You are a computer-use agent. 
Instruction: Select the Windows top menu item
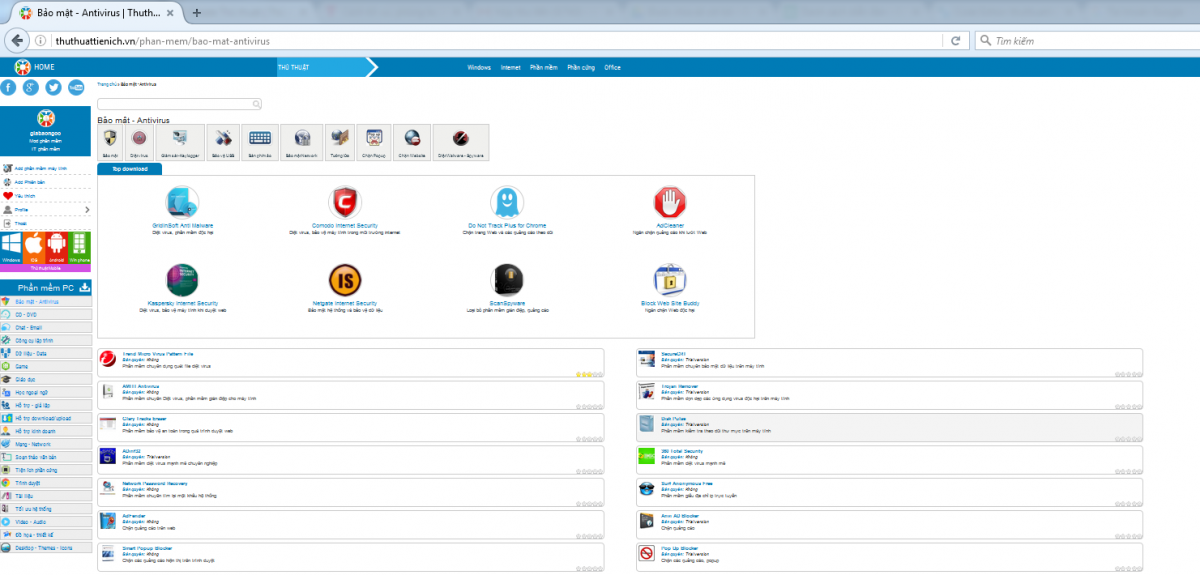[479, 68]
